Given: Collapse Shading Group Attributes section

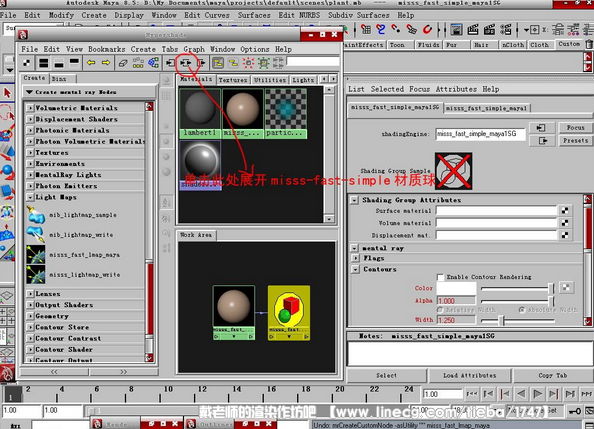Looking at the screenshot, I should point(355,200).
